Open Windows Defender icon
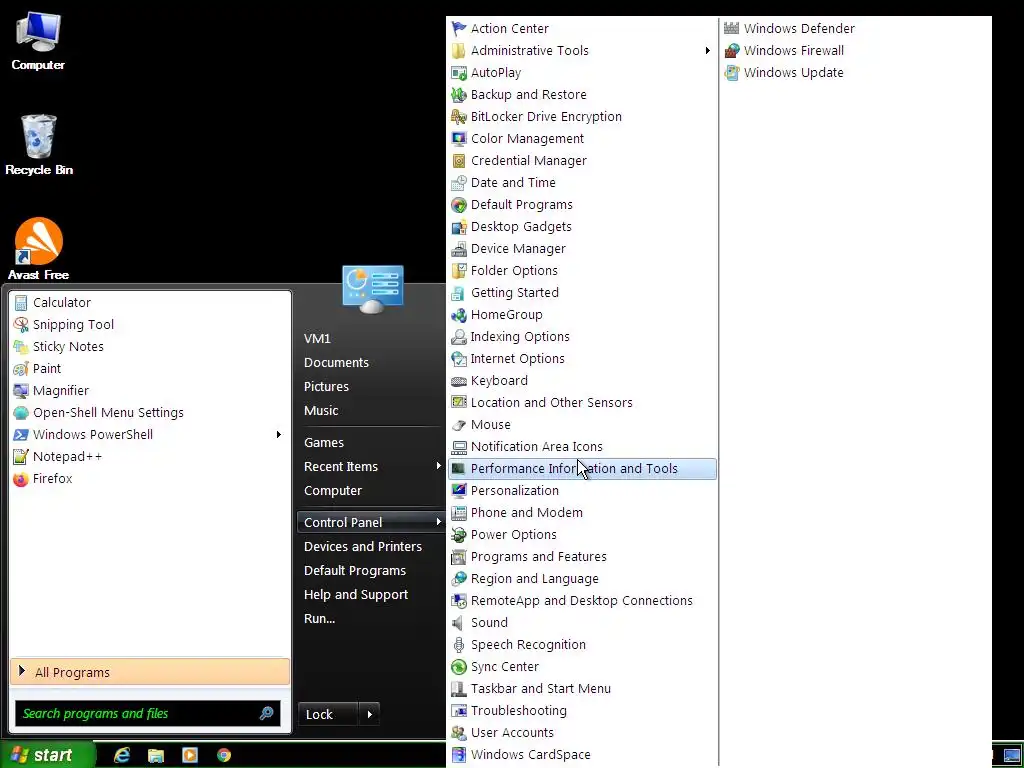Screen dimensions: 1024x768 click(x=732, y=29)
